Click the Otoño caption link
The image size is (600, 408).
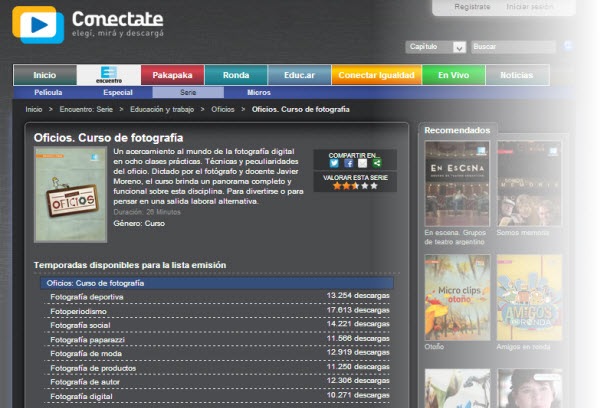[434, 347]
